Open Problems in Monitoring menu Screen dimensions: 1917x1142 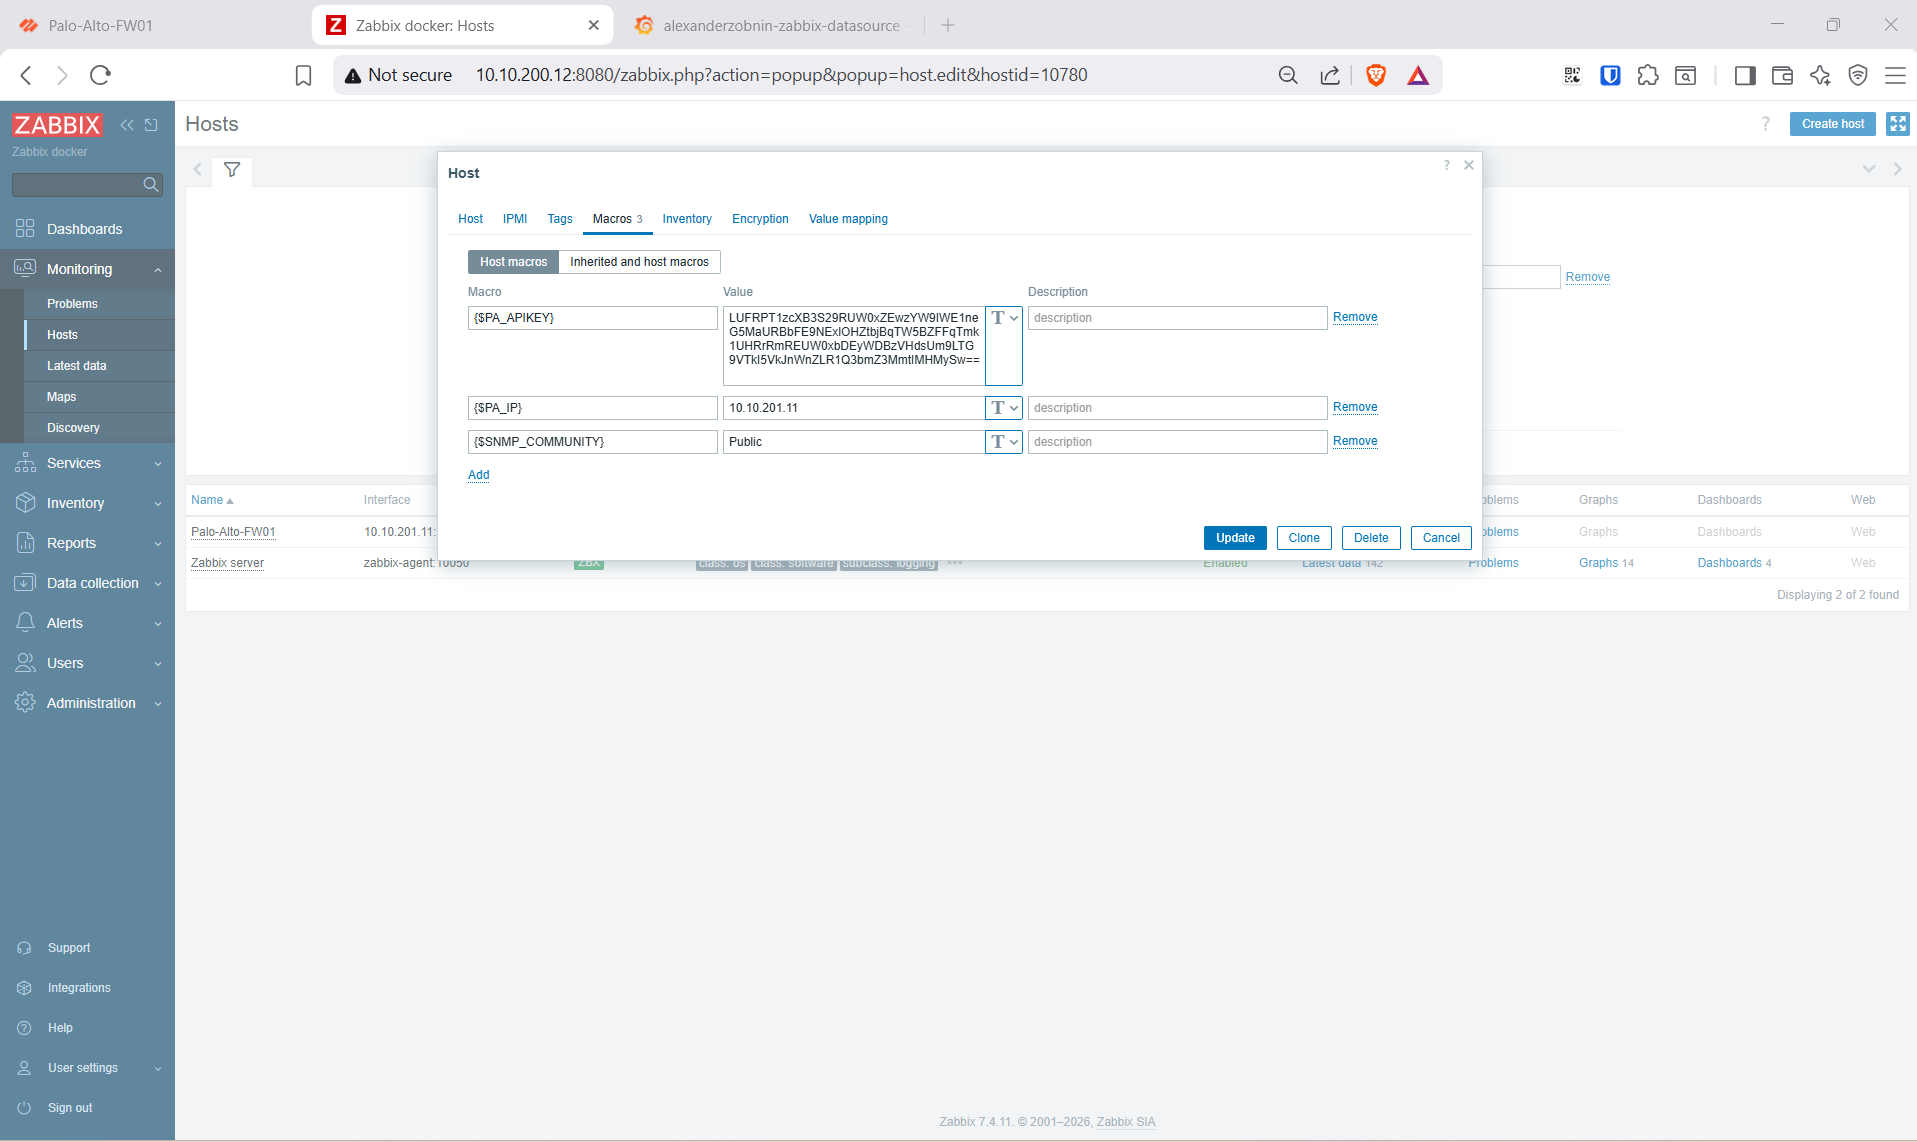point(72,304)
